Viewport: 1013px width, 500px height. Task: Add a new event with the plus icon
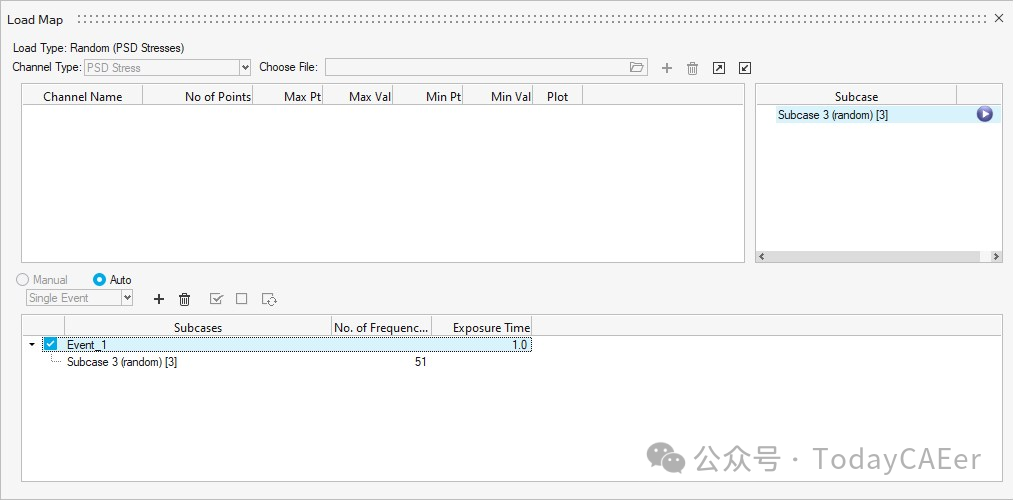pyautogui.click(x=158, y=299)
